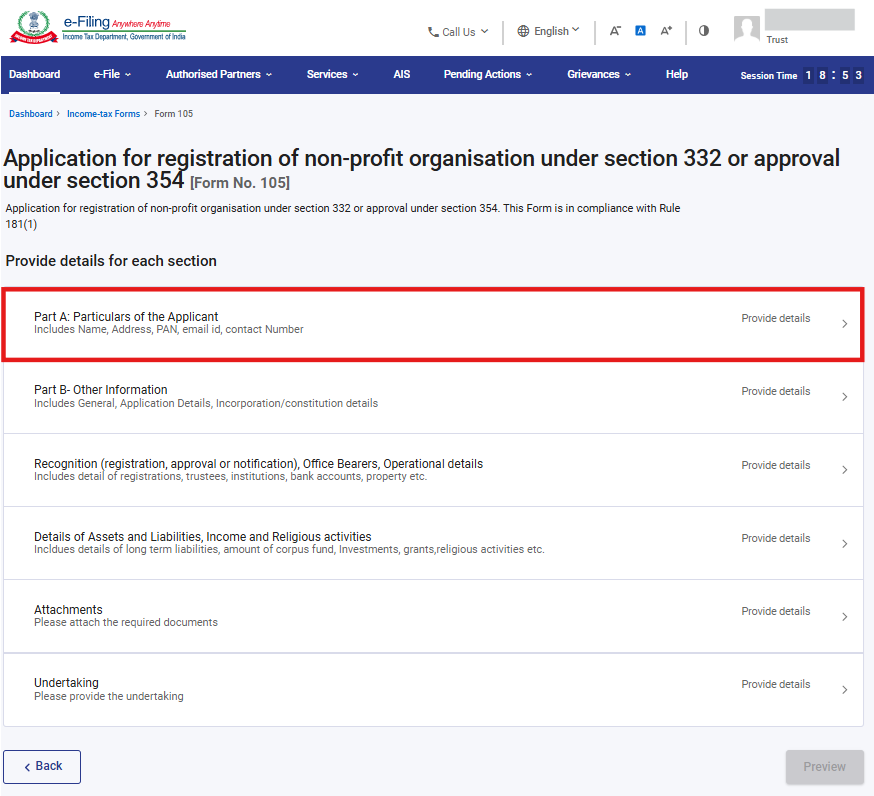Increase font size with A+ icon
The height and width of the screenshot is (796, 874).
[666, 31]
